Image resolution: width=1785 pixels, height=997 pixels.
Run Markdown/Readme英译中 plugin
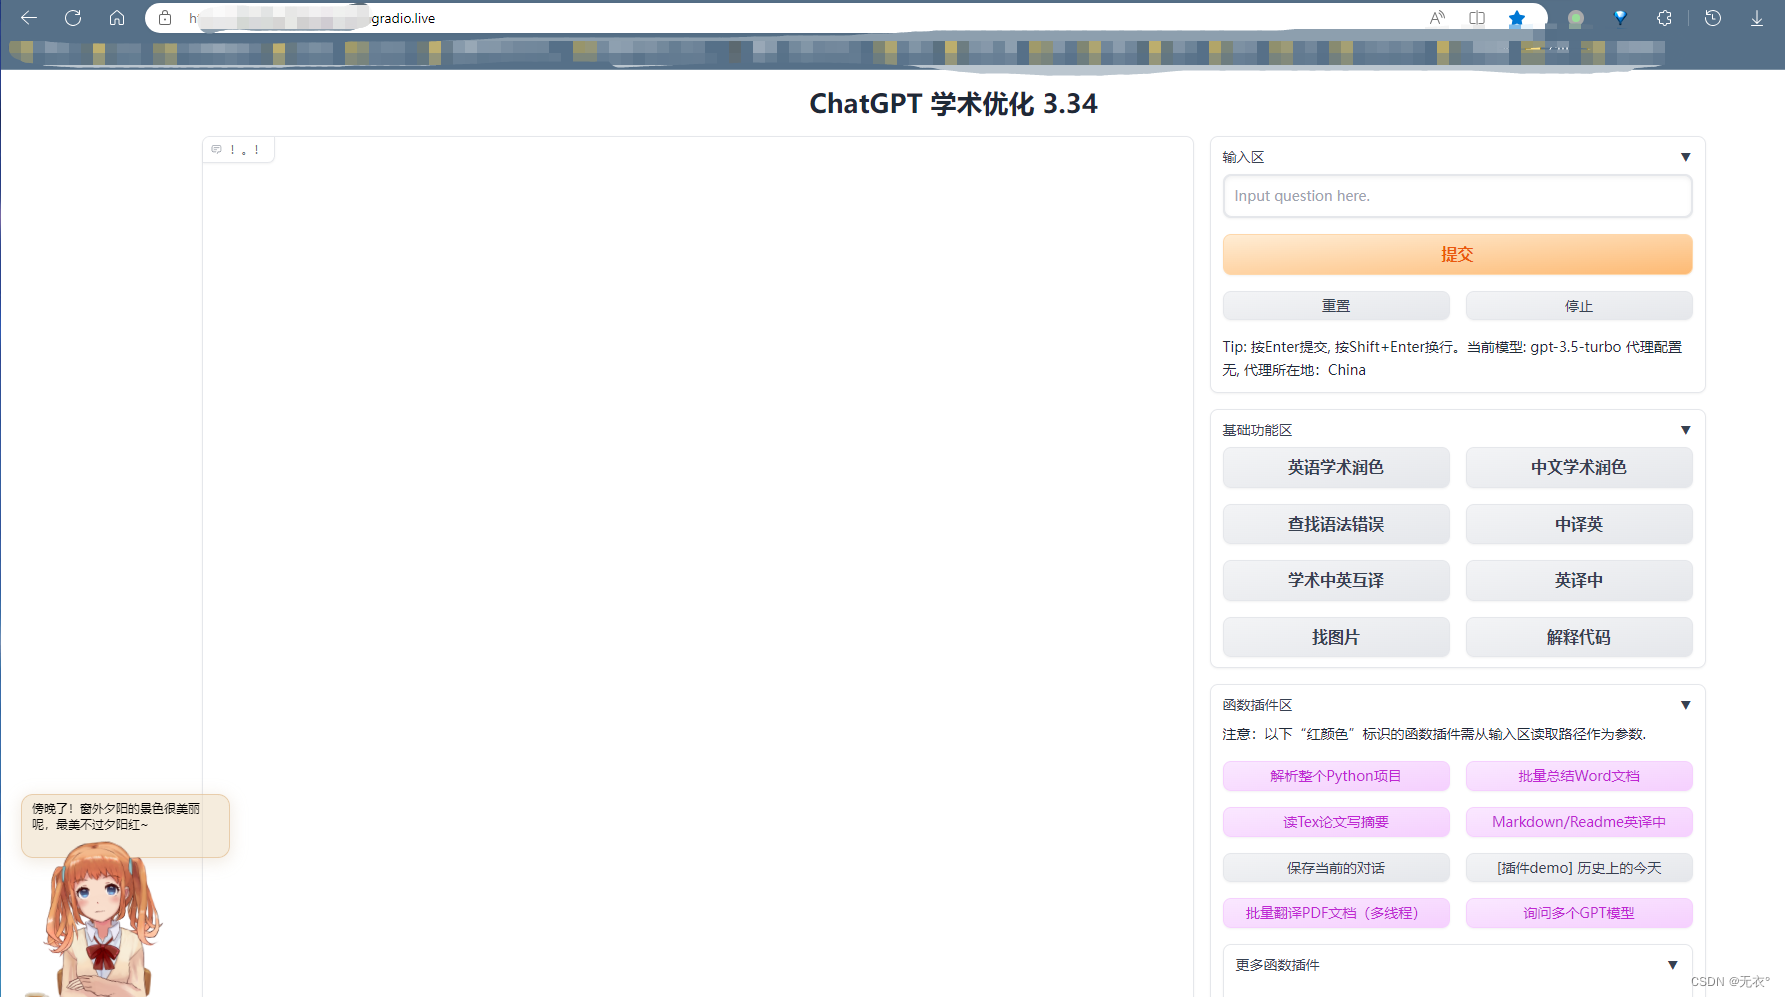1579,822
